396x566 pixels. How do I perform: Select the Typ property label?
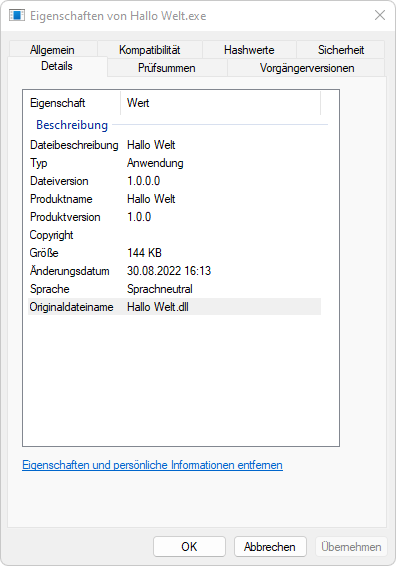[39, 163]
